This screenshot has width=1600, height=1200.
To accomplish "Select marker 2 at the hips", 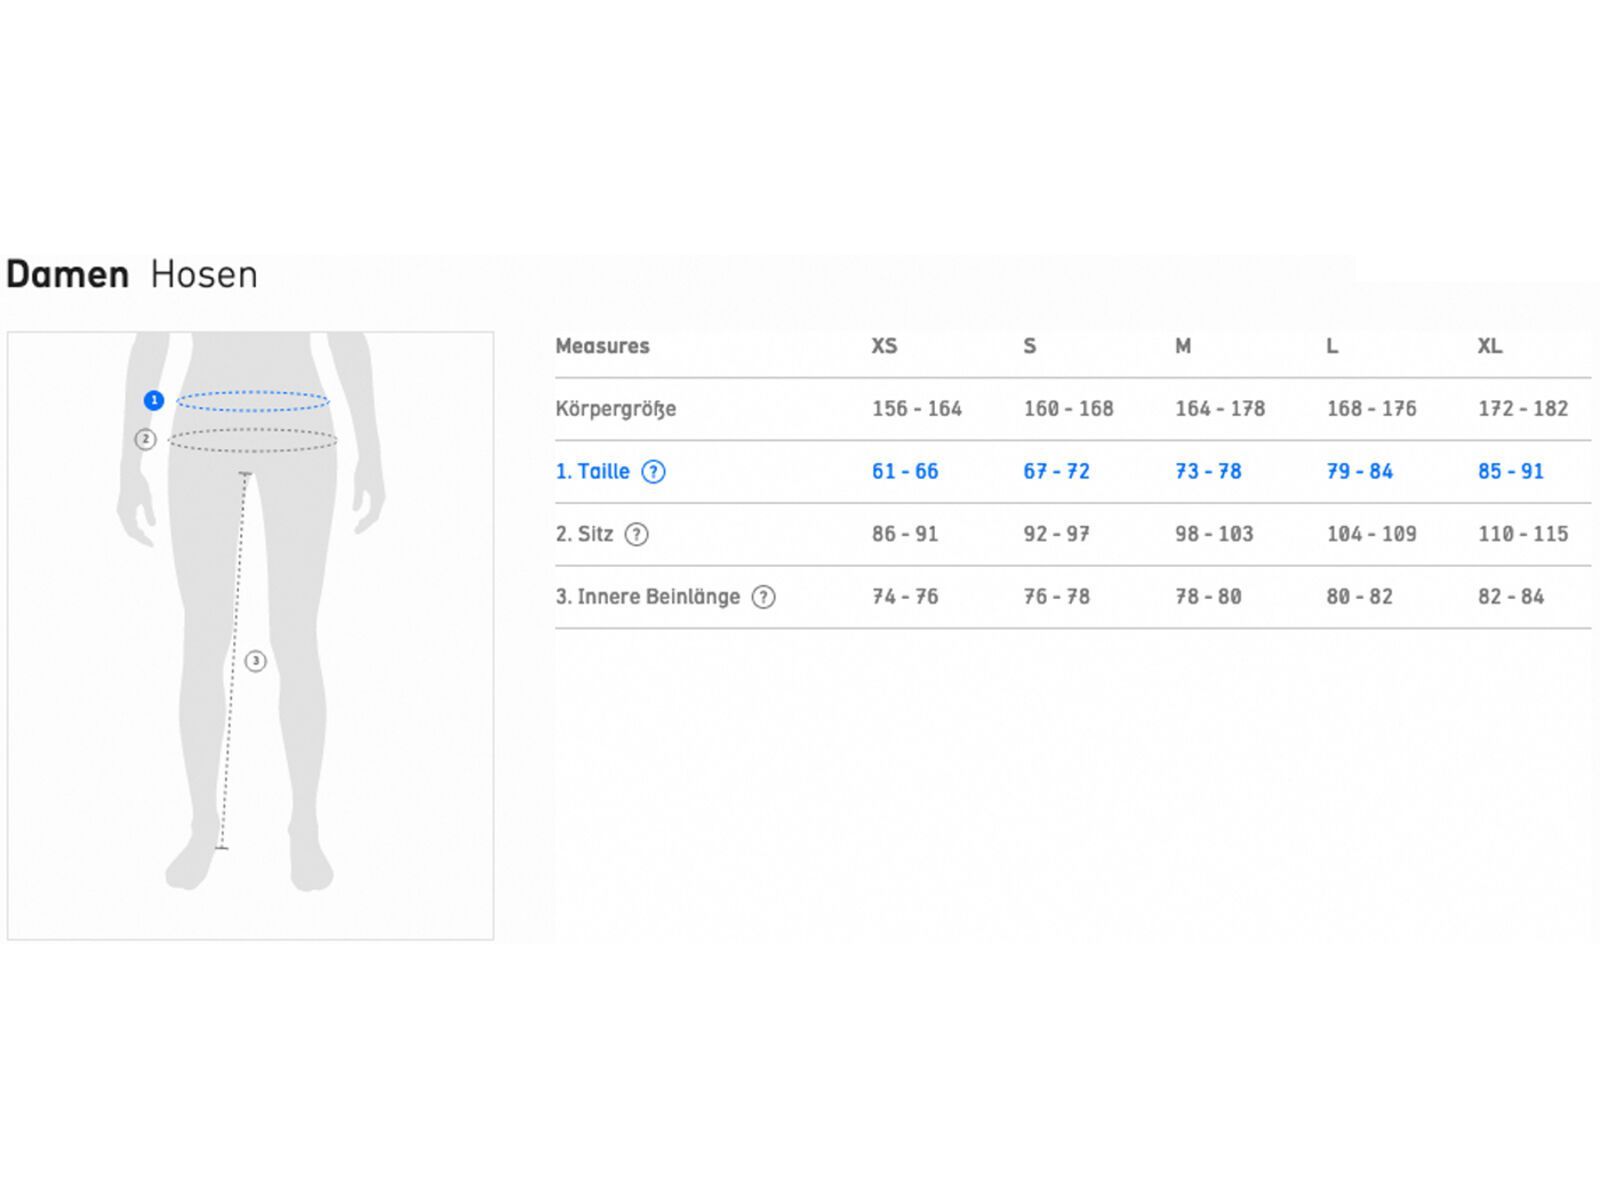I will click(x=146, y=439).
